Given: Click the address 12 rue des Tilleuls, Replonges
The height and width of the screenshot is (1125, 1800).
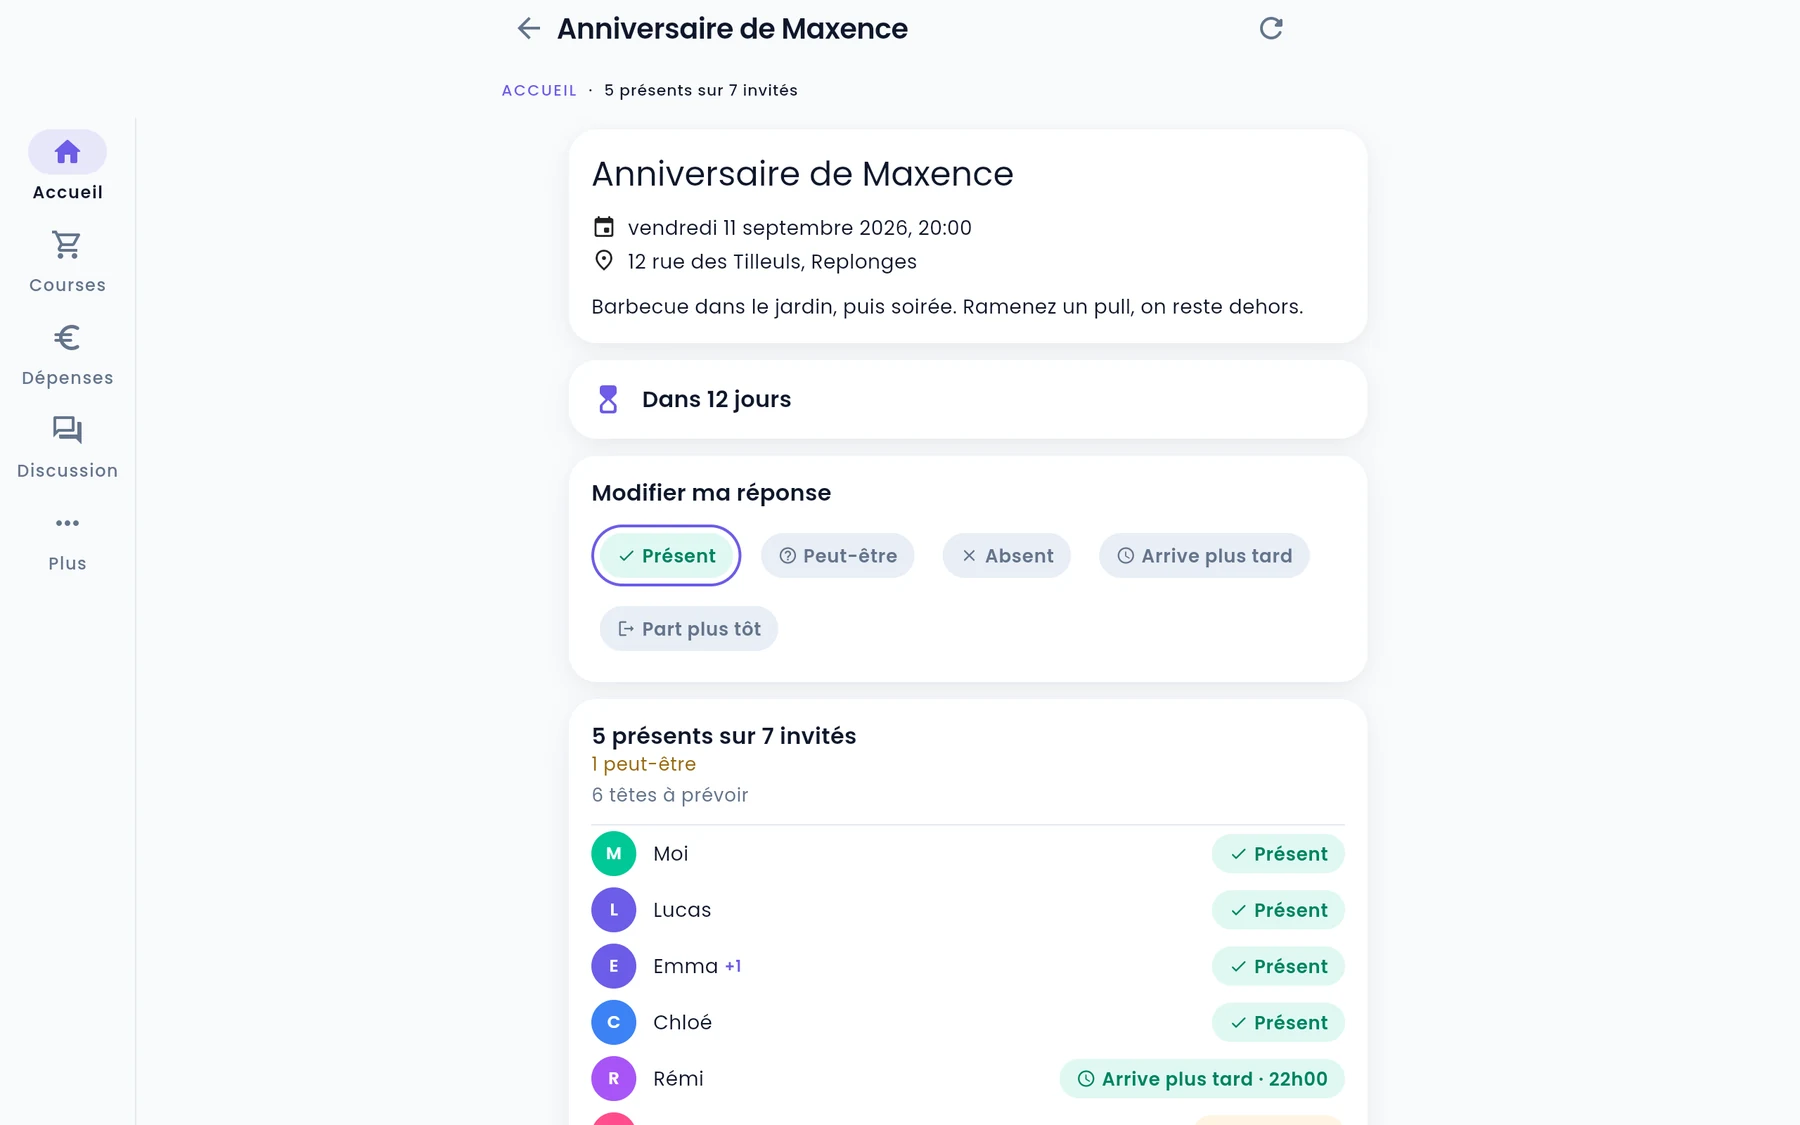Looking at the screenshot, I should click(772, 262).
